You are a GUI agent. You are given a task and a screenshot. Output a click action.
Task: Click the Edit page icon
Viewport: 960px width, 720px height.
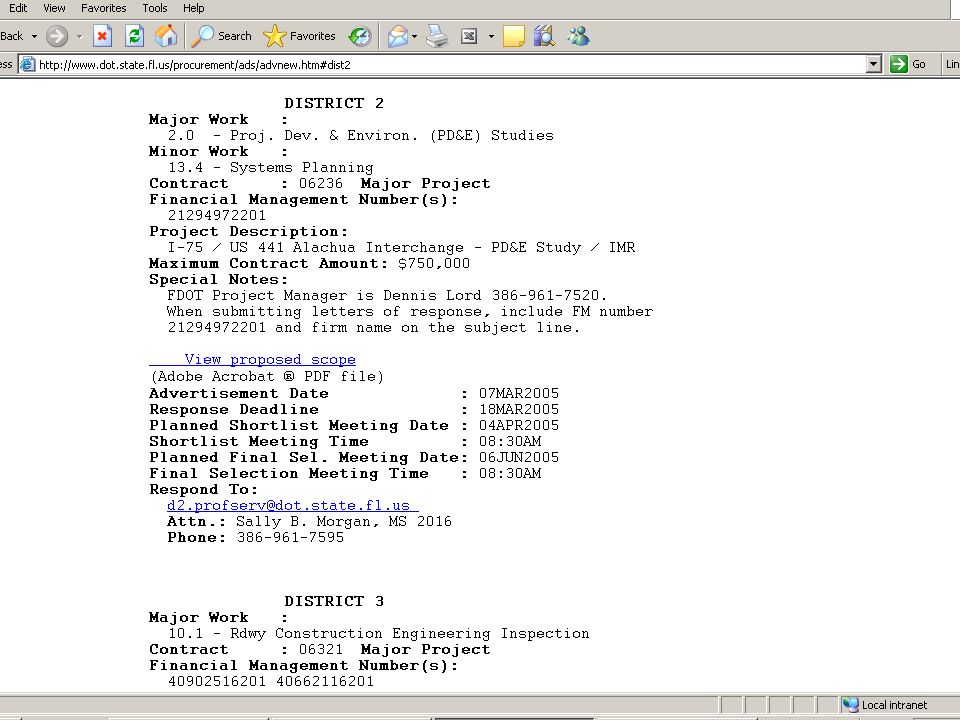(469, 36)
